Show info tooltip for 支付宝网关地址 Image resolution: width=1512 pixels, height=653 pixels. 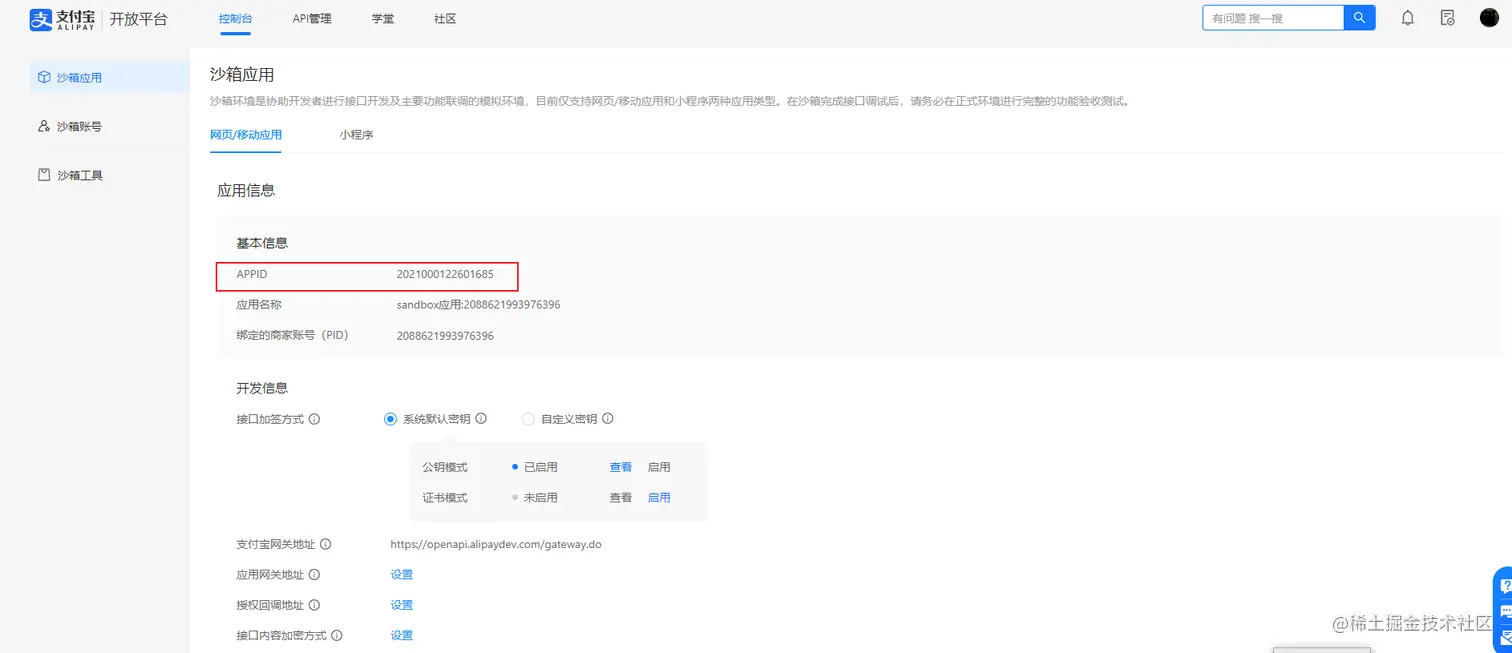[326, 545]
